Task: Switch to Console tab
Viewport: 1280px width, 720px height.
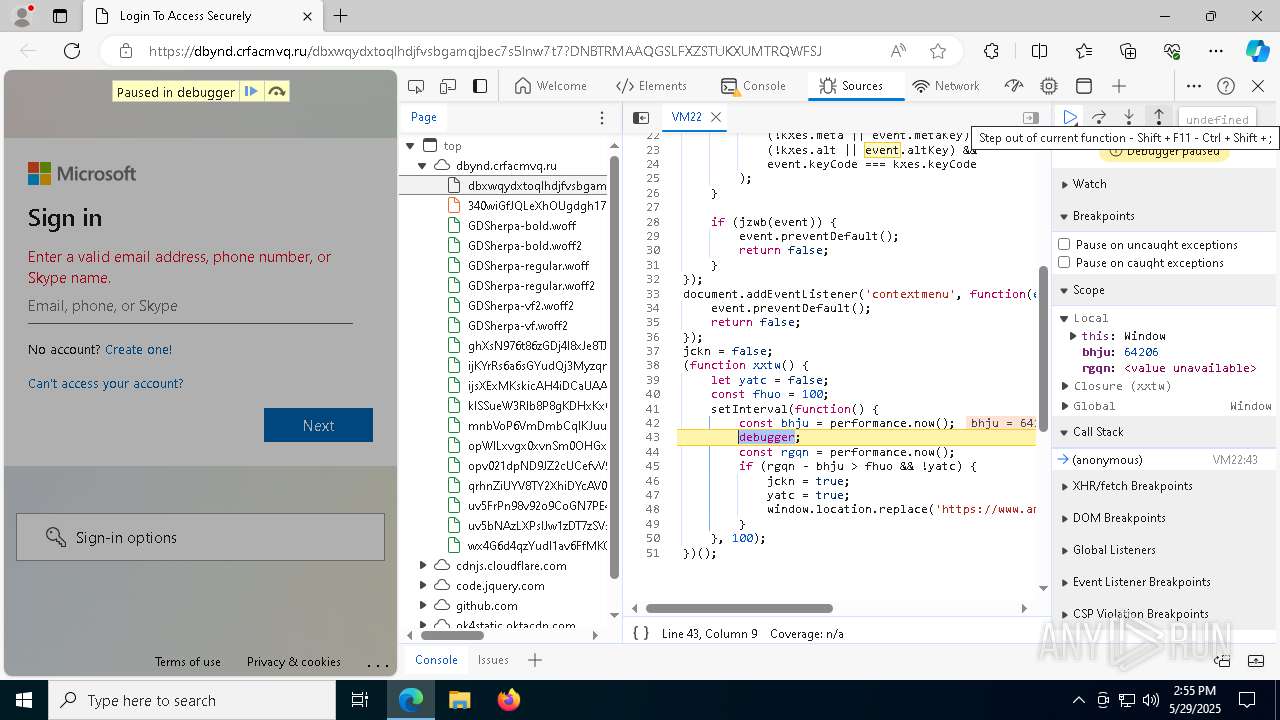Action: pos(754,86)
